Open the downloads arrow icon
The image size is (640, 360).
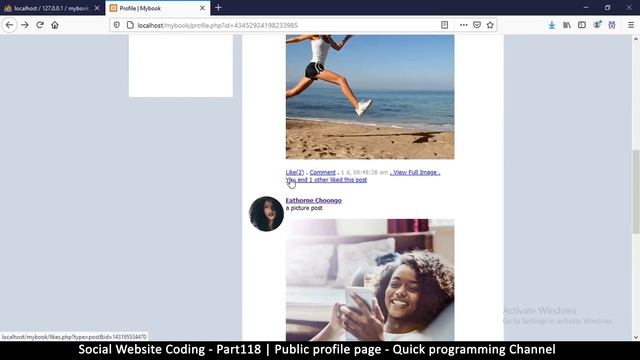552,25
